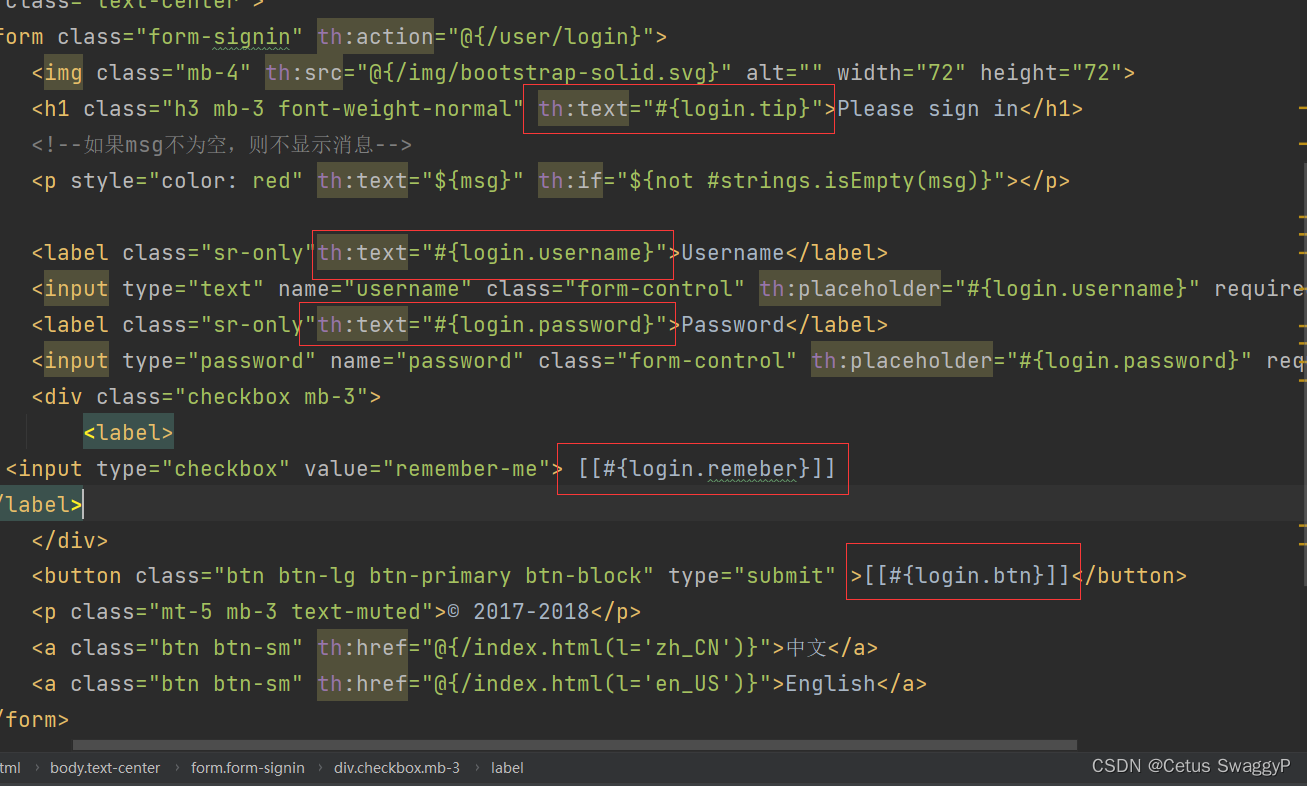Screen dimensions: 1307x786
Task: Click the "Please sign in" heading text
Action: click(927, 109)
